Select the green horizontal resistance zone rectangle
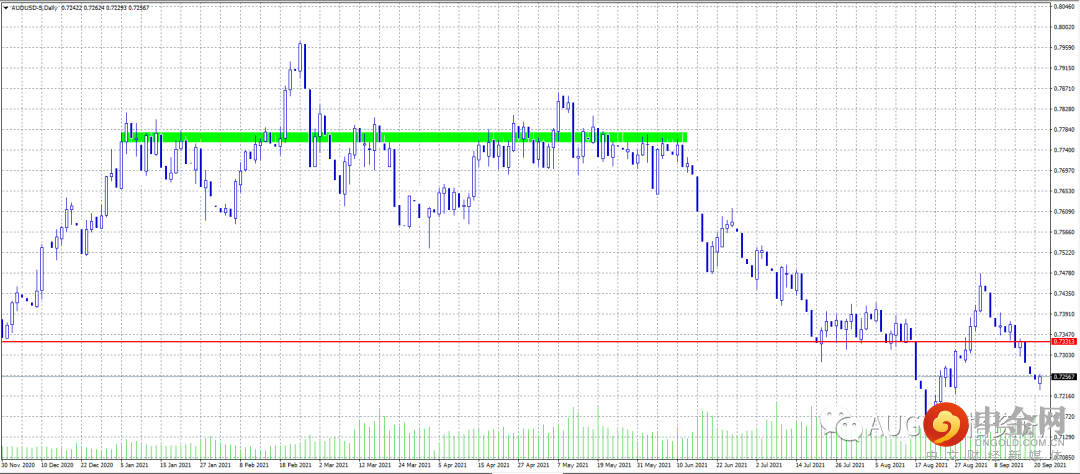Image resolution: width=1080 pixels, height=474 pixels. click(404, 137)
